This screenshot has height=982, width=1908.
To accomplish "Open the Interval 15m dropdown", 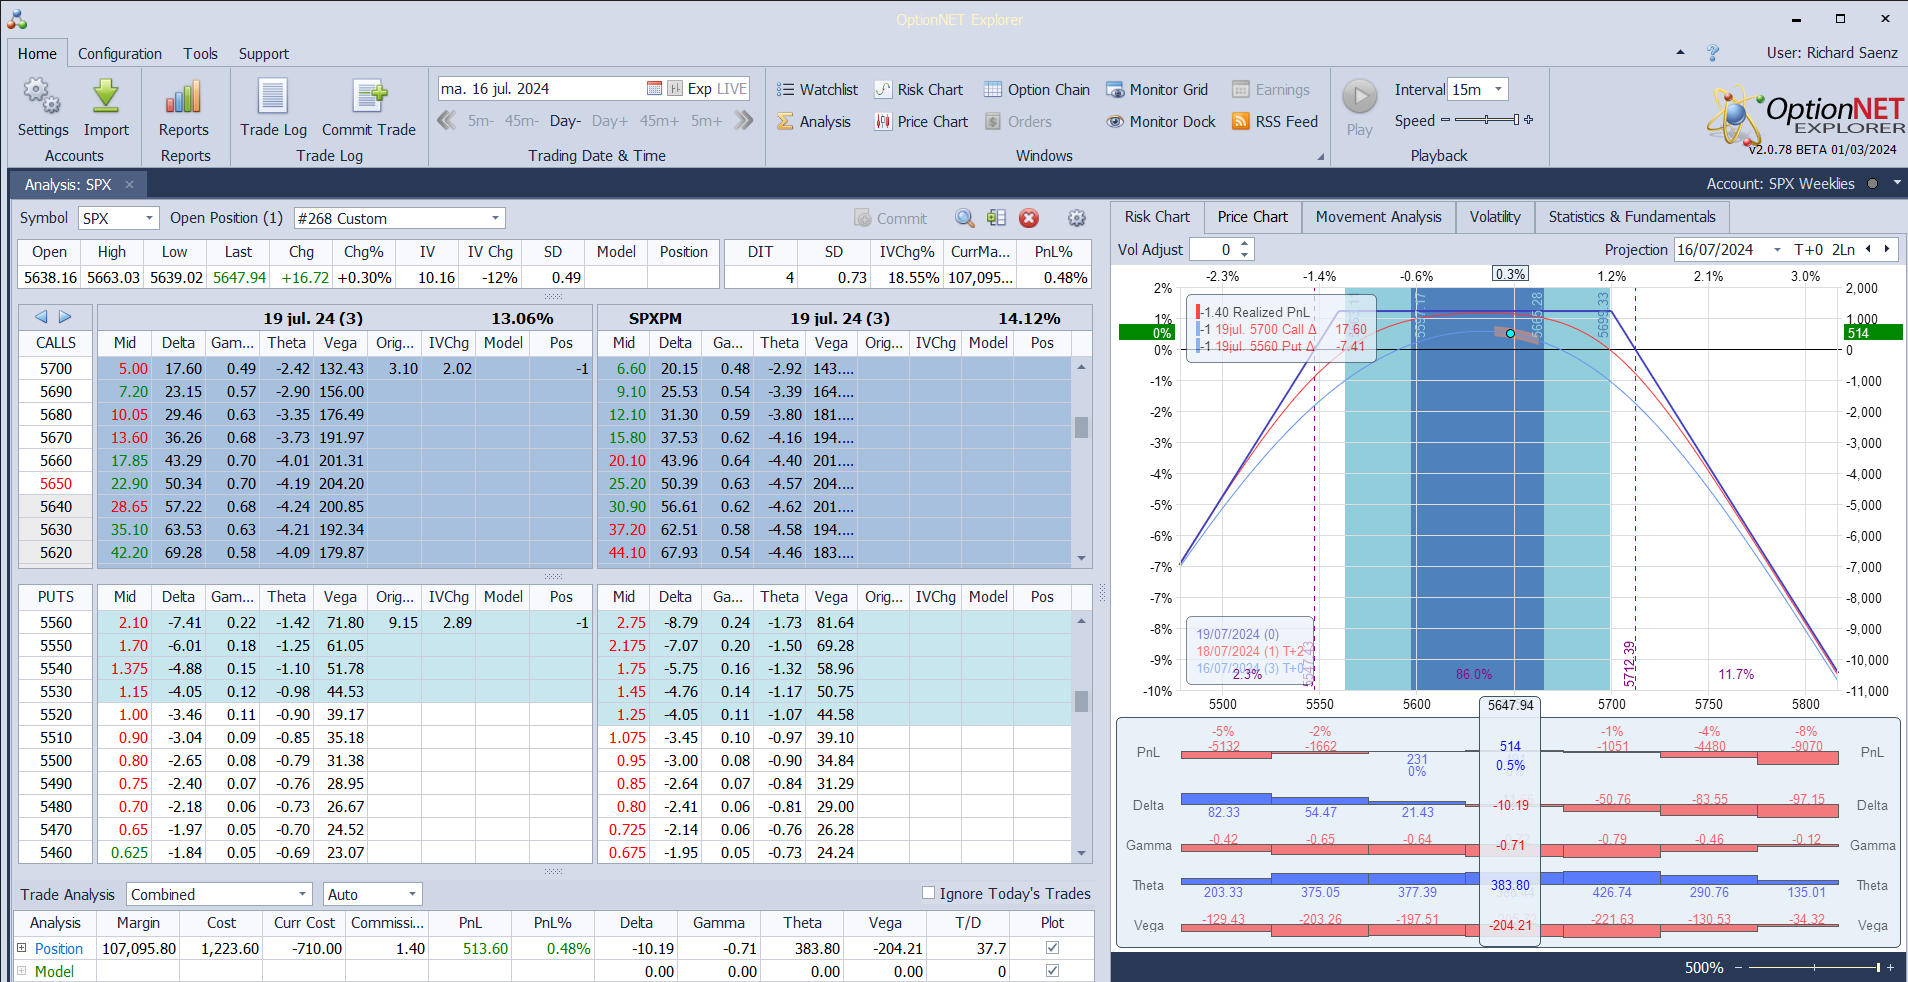I will point(1498,89).
